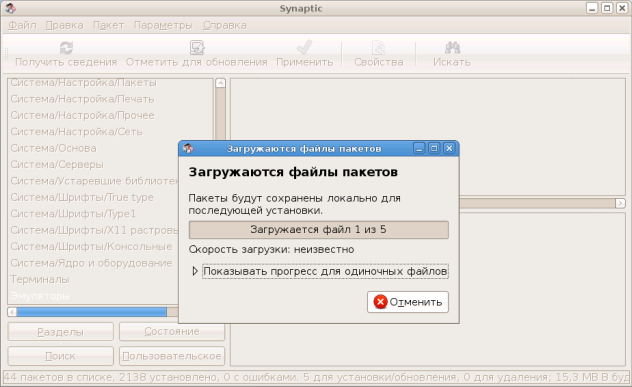Click the Искать binoculars icon
This screenshot has height=387, width=632.
tap(452, 48)
